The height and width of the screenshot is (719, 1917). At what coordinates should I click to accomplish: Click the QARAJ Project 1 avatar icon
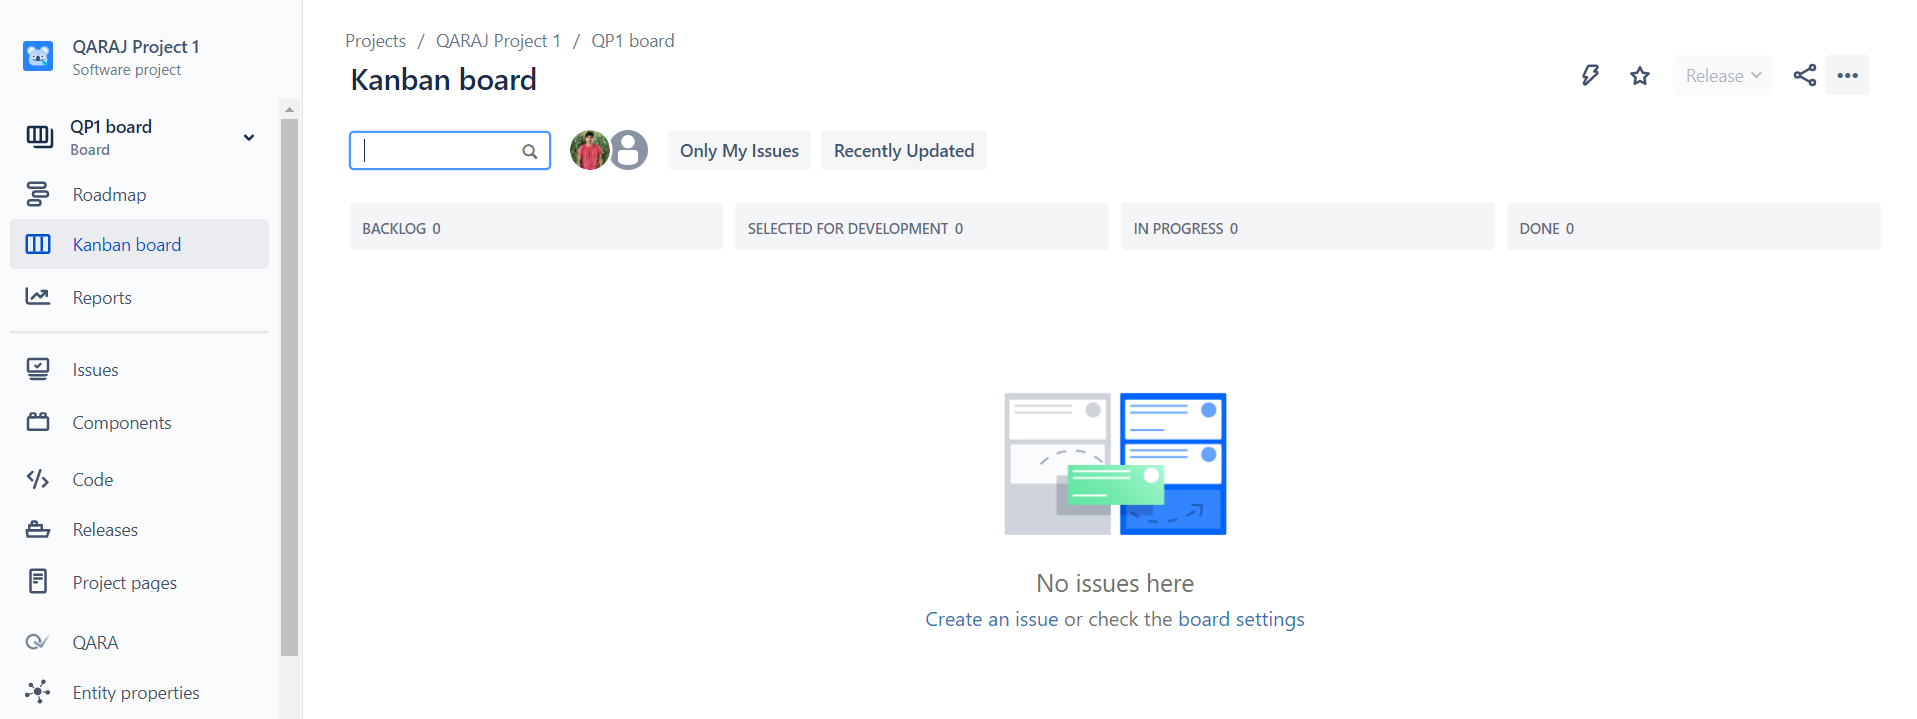(38, 56)
